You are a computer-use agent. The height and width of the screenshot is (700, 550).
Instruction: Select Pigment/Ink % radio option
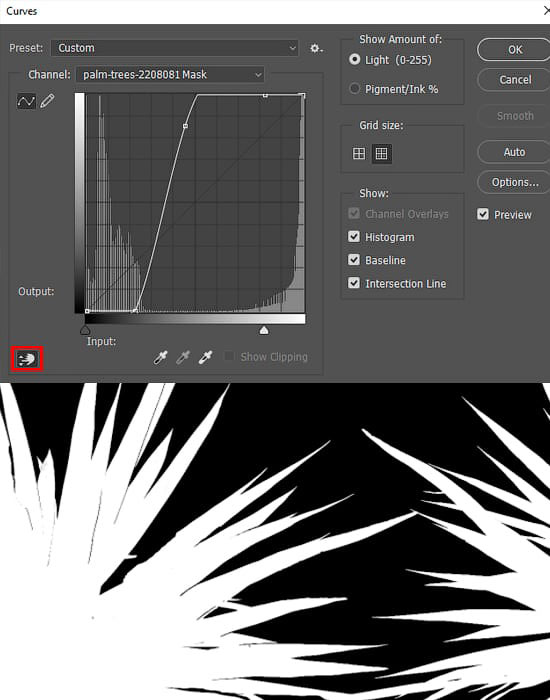pyautogui.click(x=354, y=88)
